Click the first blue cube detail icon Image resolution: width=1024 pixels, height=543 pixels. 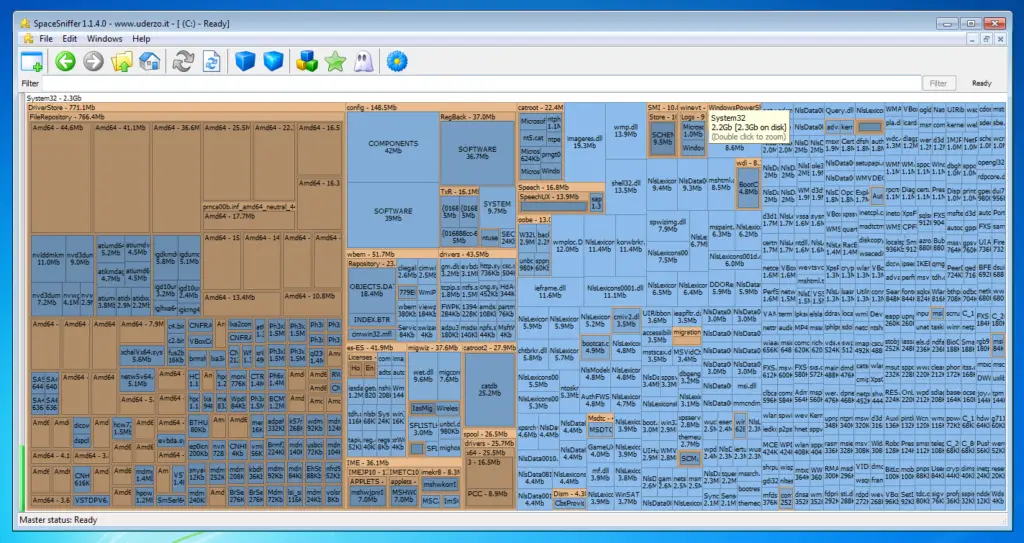tap(245, 62)
